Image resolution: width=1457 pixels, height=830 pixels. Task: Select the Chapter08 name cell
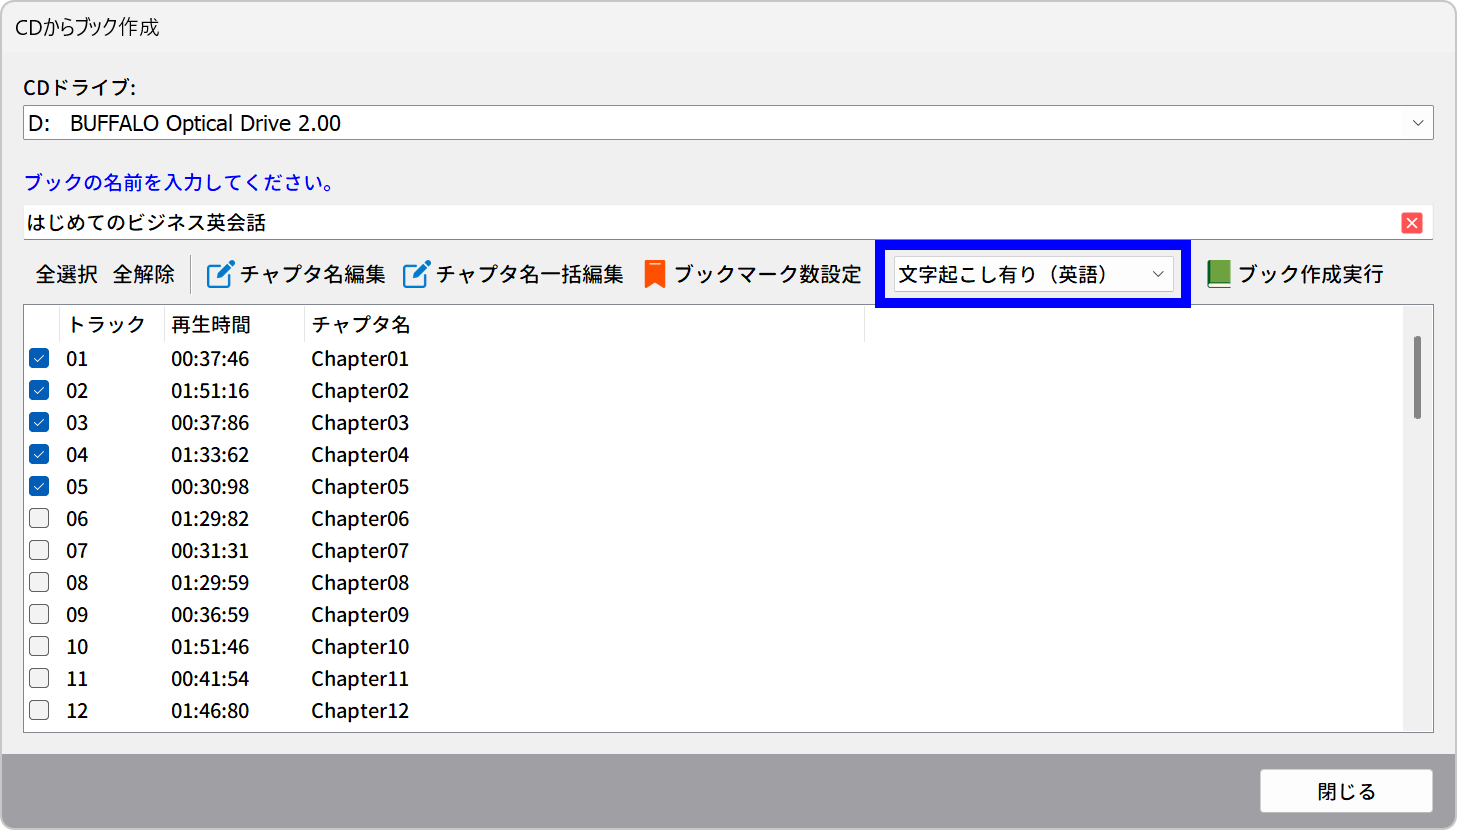[360, 582]
